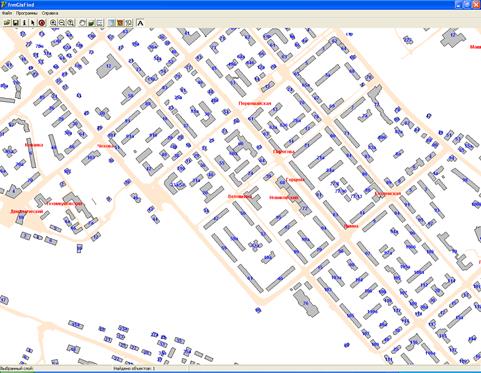Click the orange map toolbar icon
Viewport: 481px width, 373px height.
[x=120, y=23]
